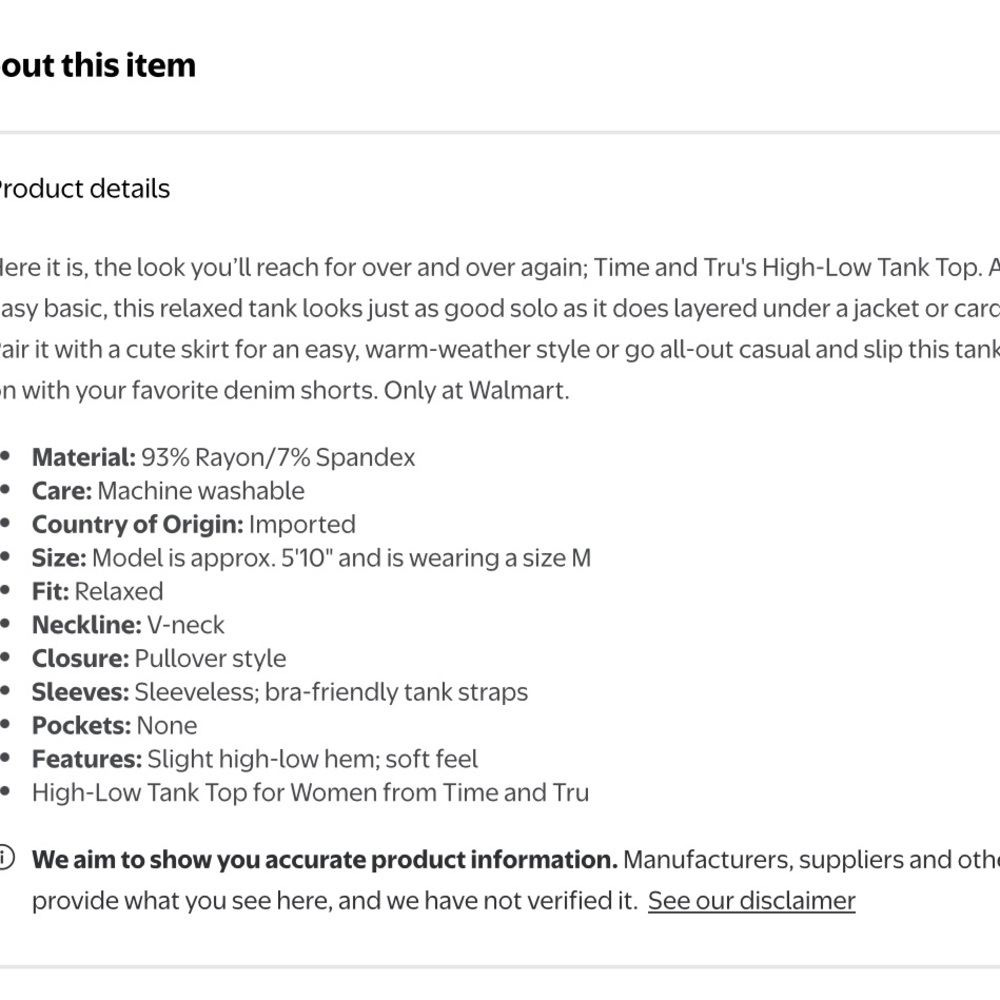1000x1000 pixels.
Task: Click the info icon beside accuracy notice
Action: [5, 858]
